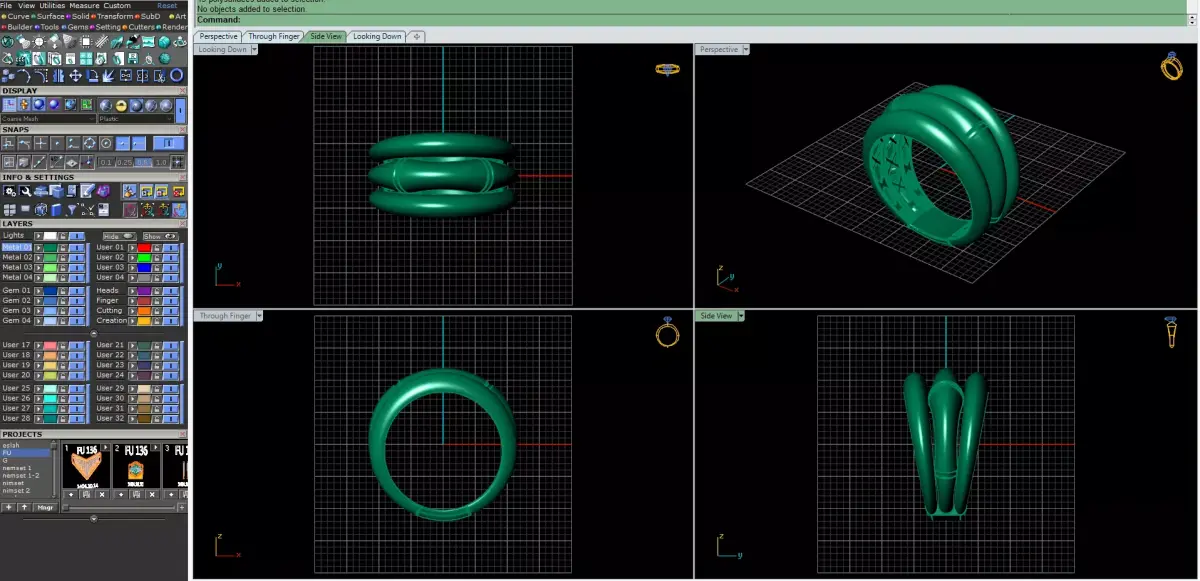Click the floppy disk save icon in the toolbar

click(132, 59)
